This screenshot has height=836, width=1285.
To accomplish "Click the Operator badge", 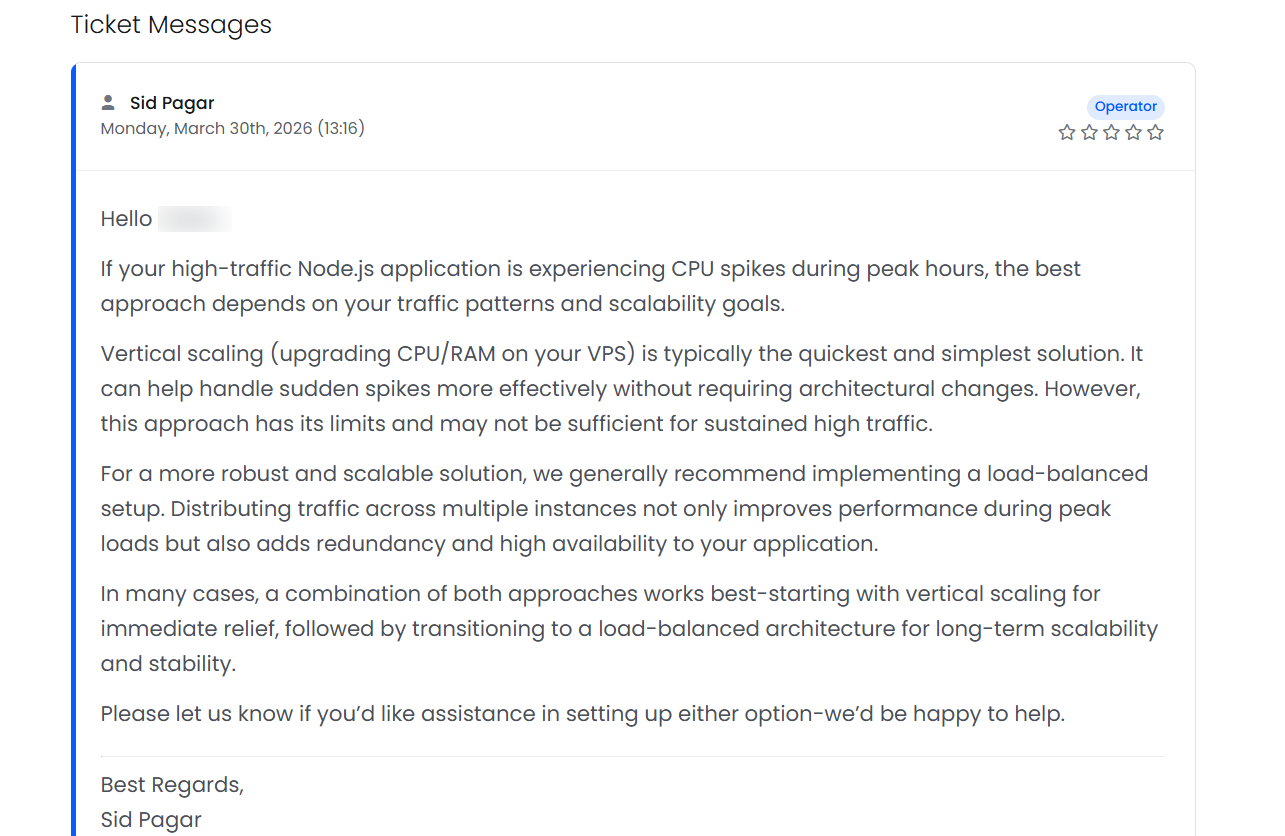I will click(x=1126, y=107).
